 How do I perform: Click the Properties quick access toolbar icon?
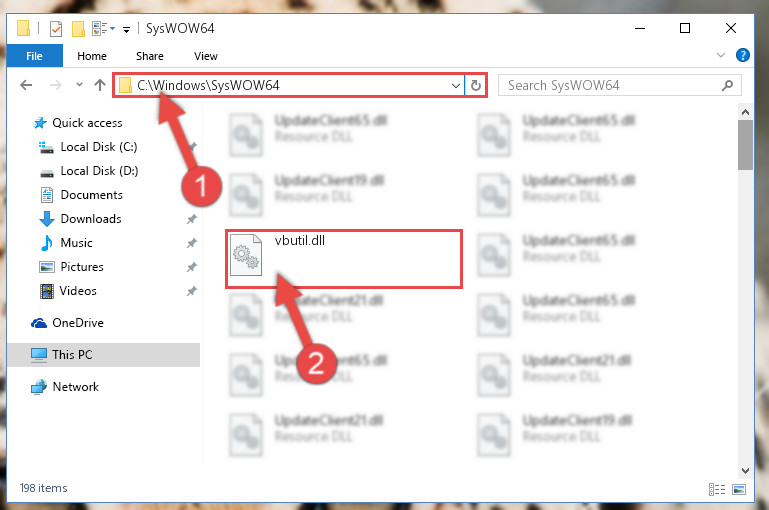[56, 29]
